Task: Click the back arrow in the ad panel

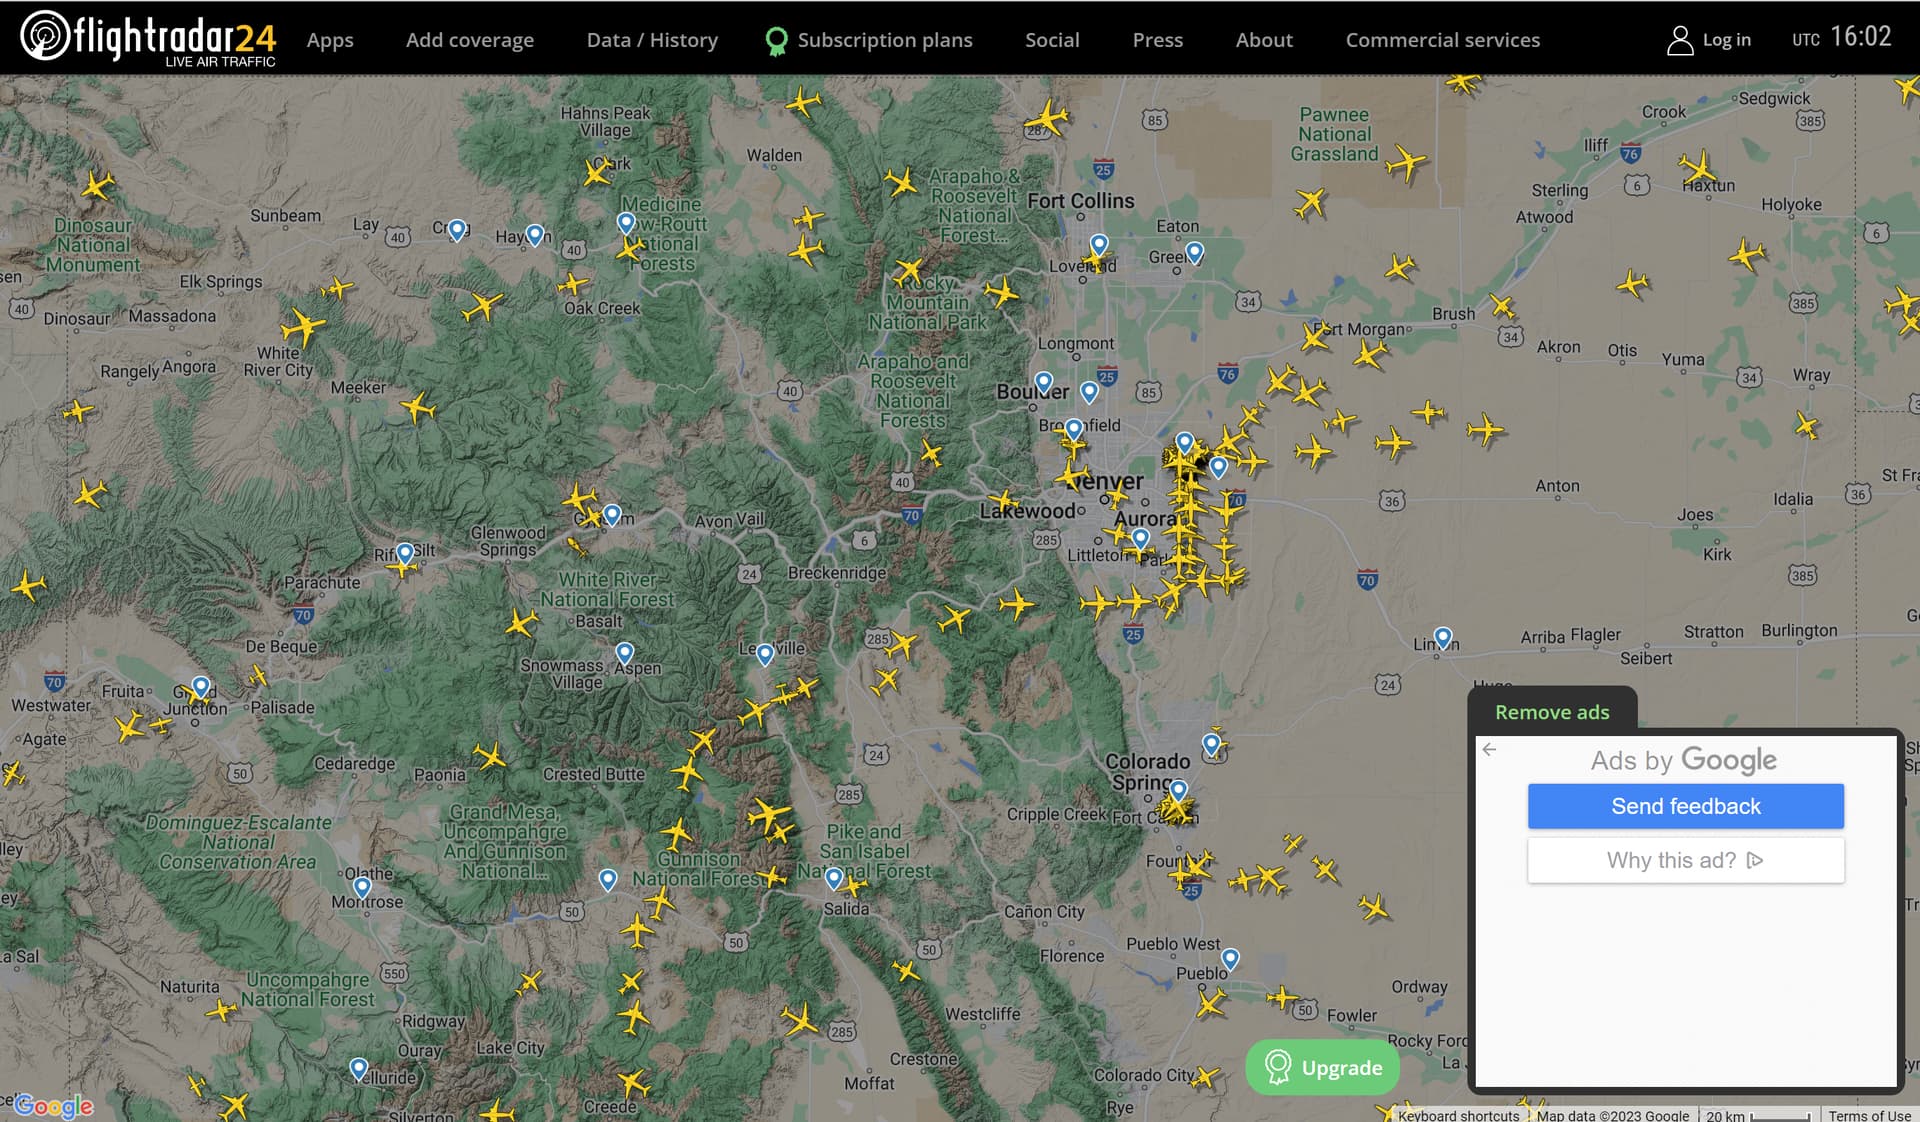Action: [x=1490, y=749]
